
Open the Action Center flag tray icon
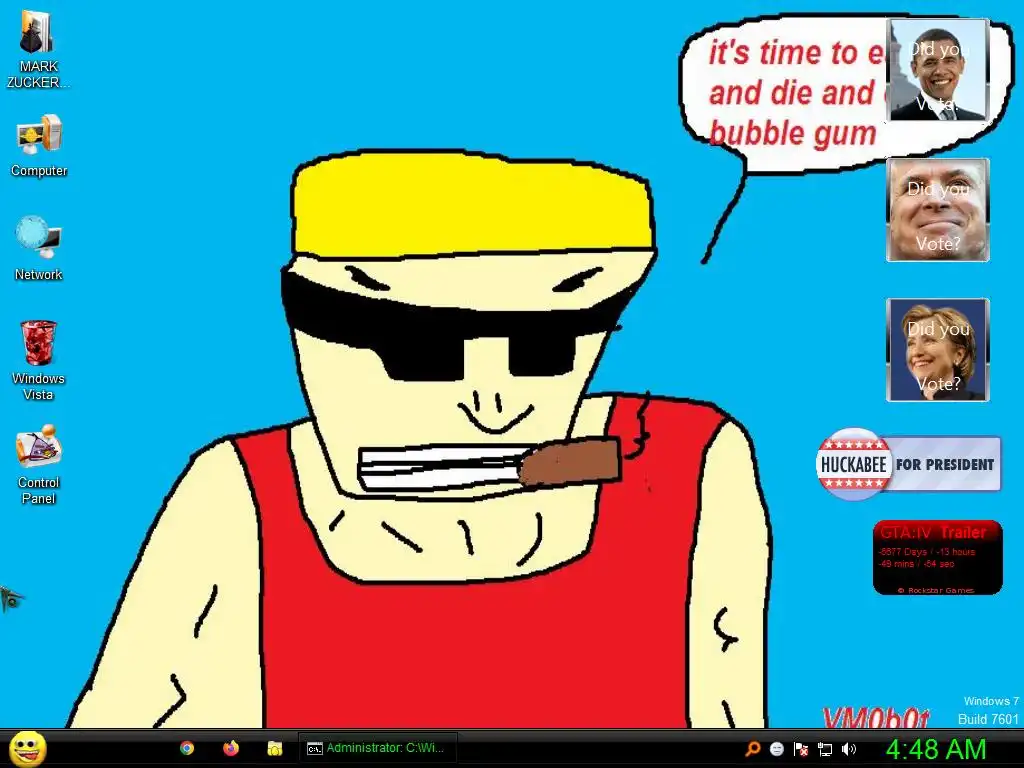(x=801, y=749)
